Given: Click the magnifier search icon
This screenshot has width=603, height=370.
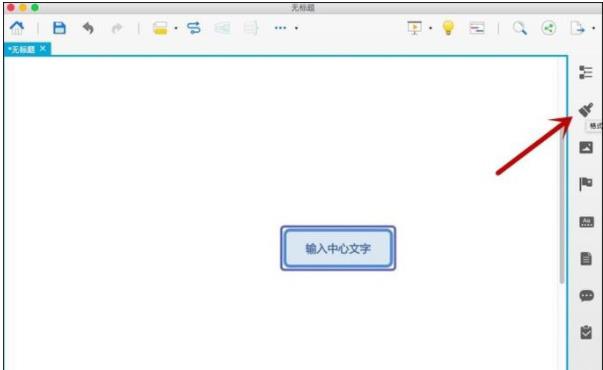Looking at the screenshot, I should click(520, 28).
